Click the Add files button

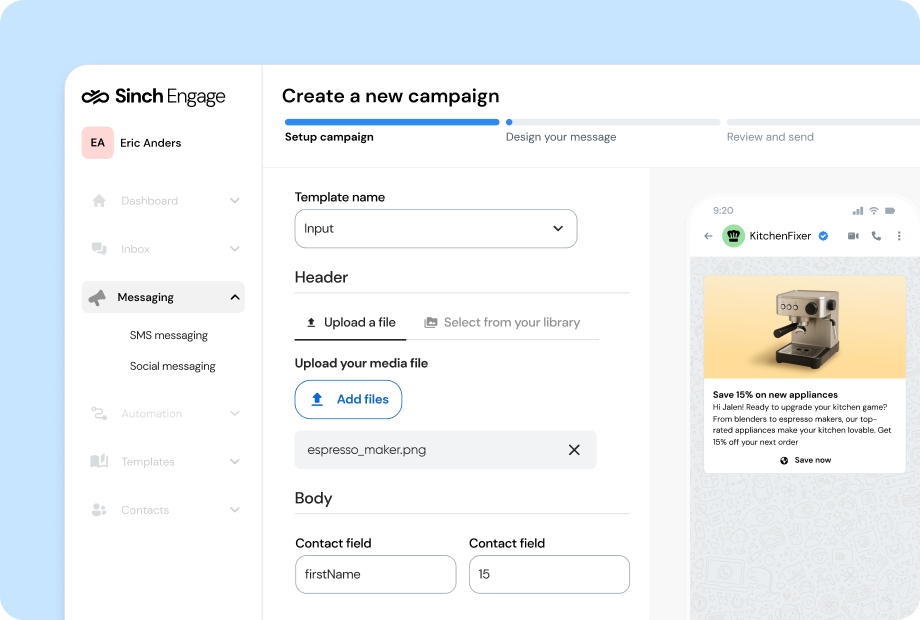coord(348,400)
